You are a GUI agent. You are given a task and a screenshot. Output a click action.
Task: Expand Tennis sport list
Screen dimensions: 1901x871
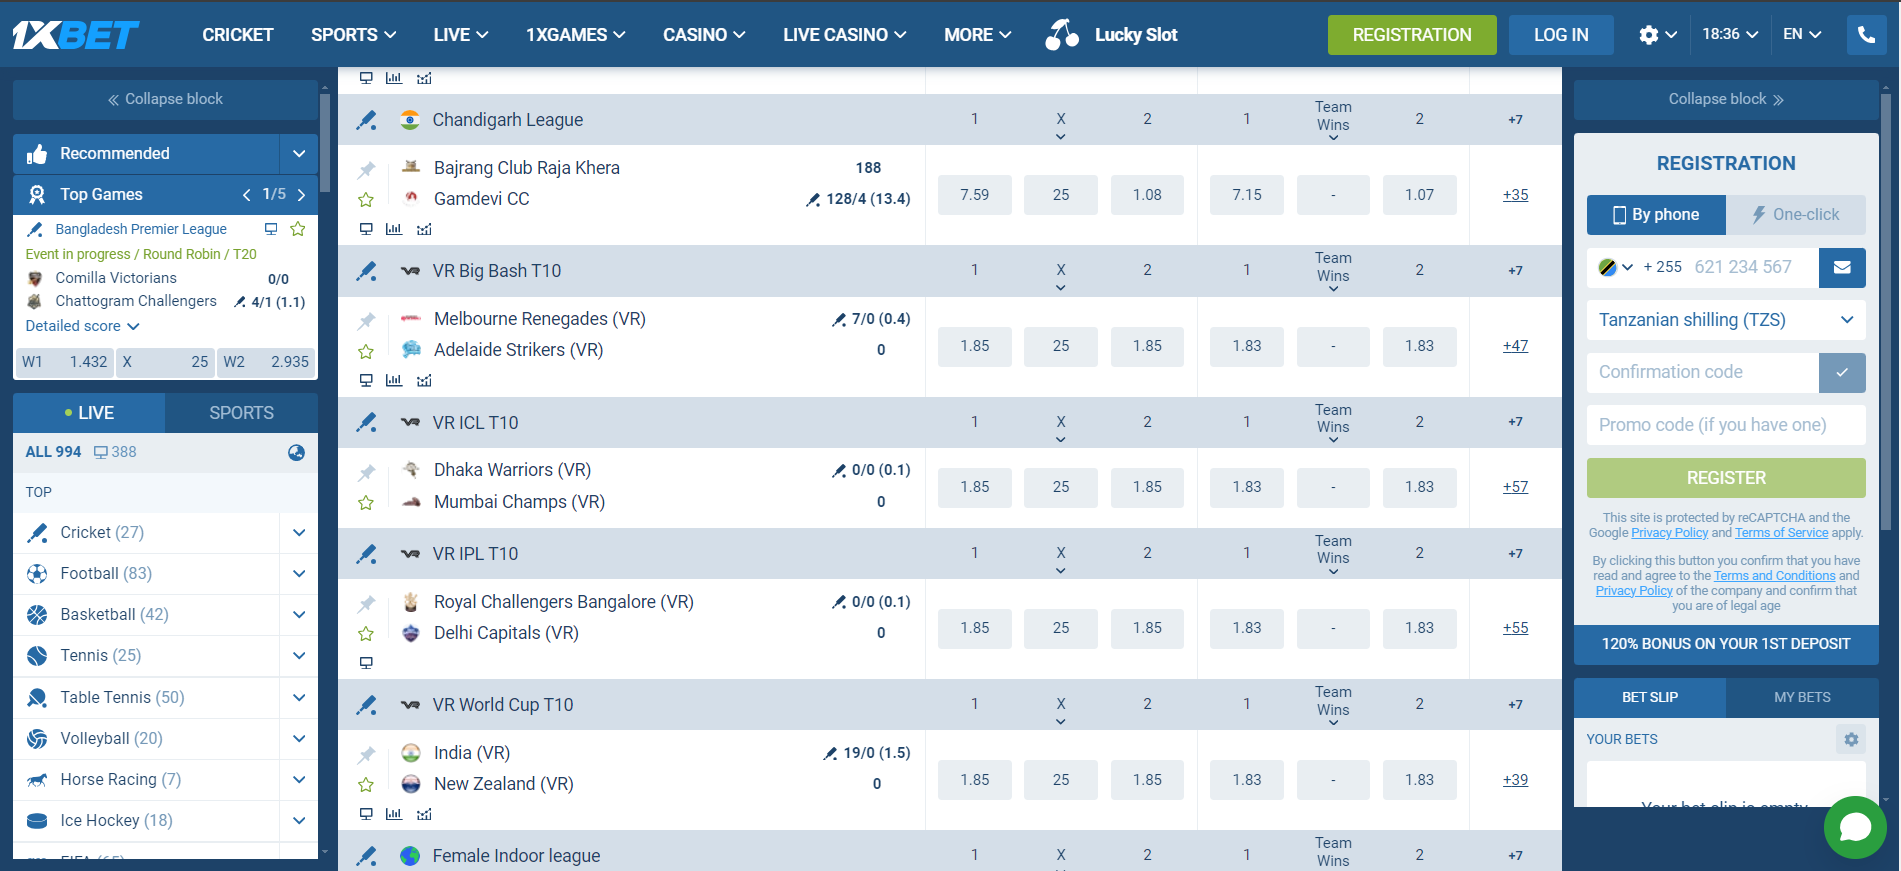[x=299, y=656]
